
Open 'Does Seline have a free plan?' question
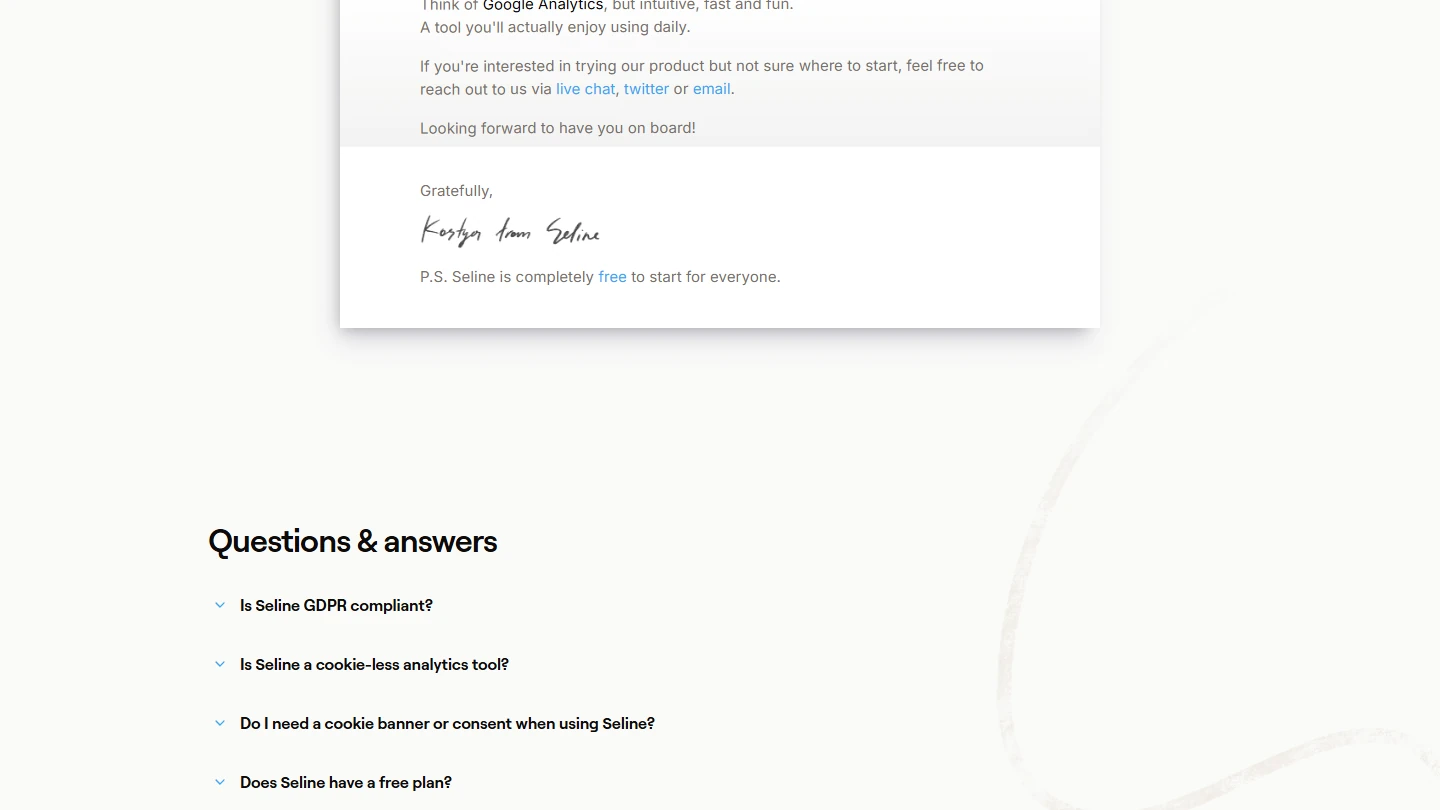[x=346, y=782]
